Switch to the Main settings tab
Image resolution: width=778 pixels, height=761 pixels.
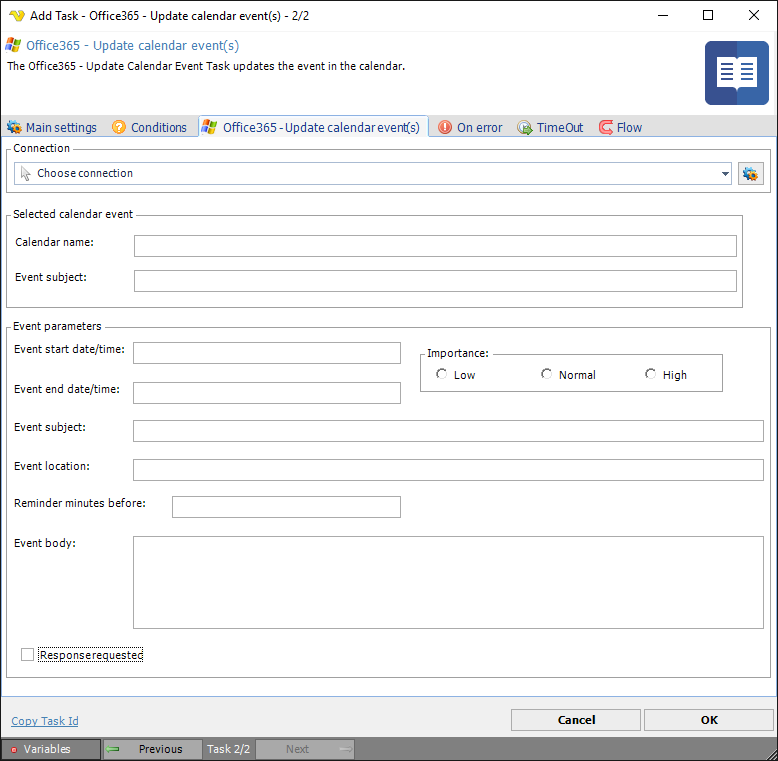click(x=52, y=127)
